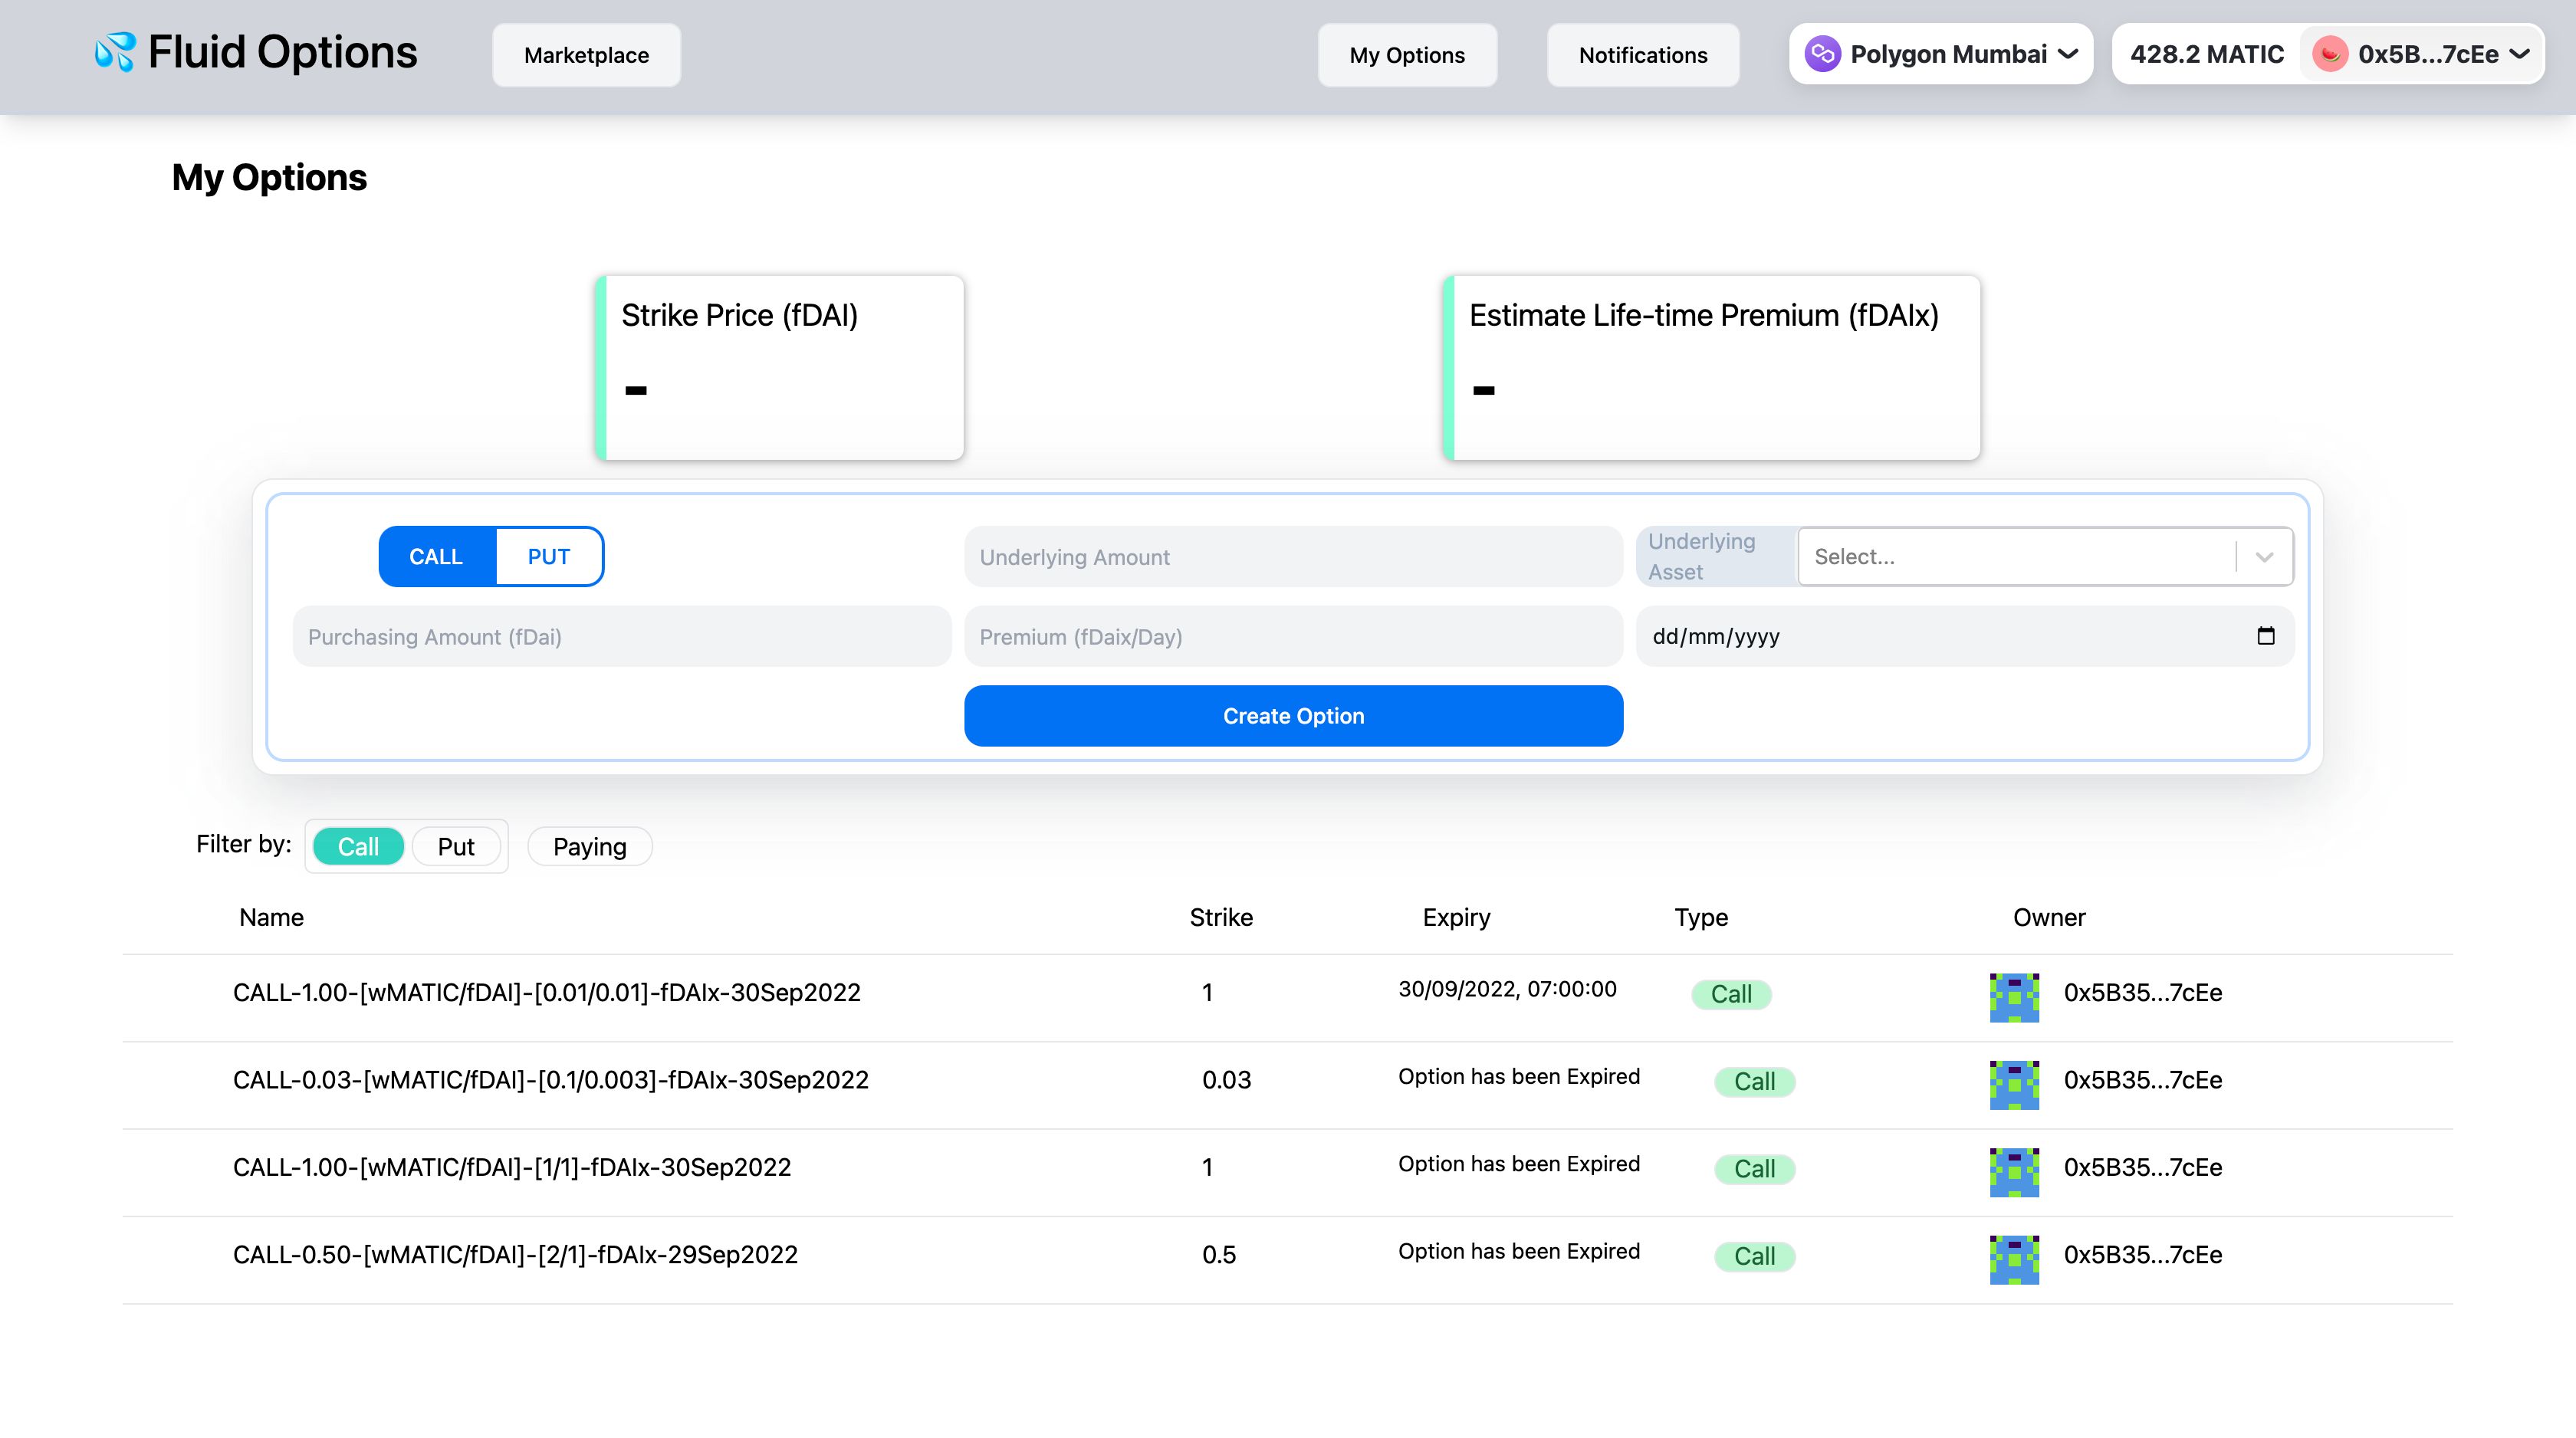Screen dimensions: 2576x1438
Task: Open the Underlying Asset Select dropdown
Action: [x=2046, y=556]
